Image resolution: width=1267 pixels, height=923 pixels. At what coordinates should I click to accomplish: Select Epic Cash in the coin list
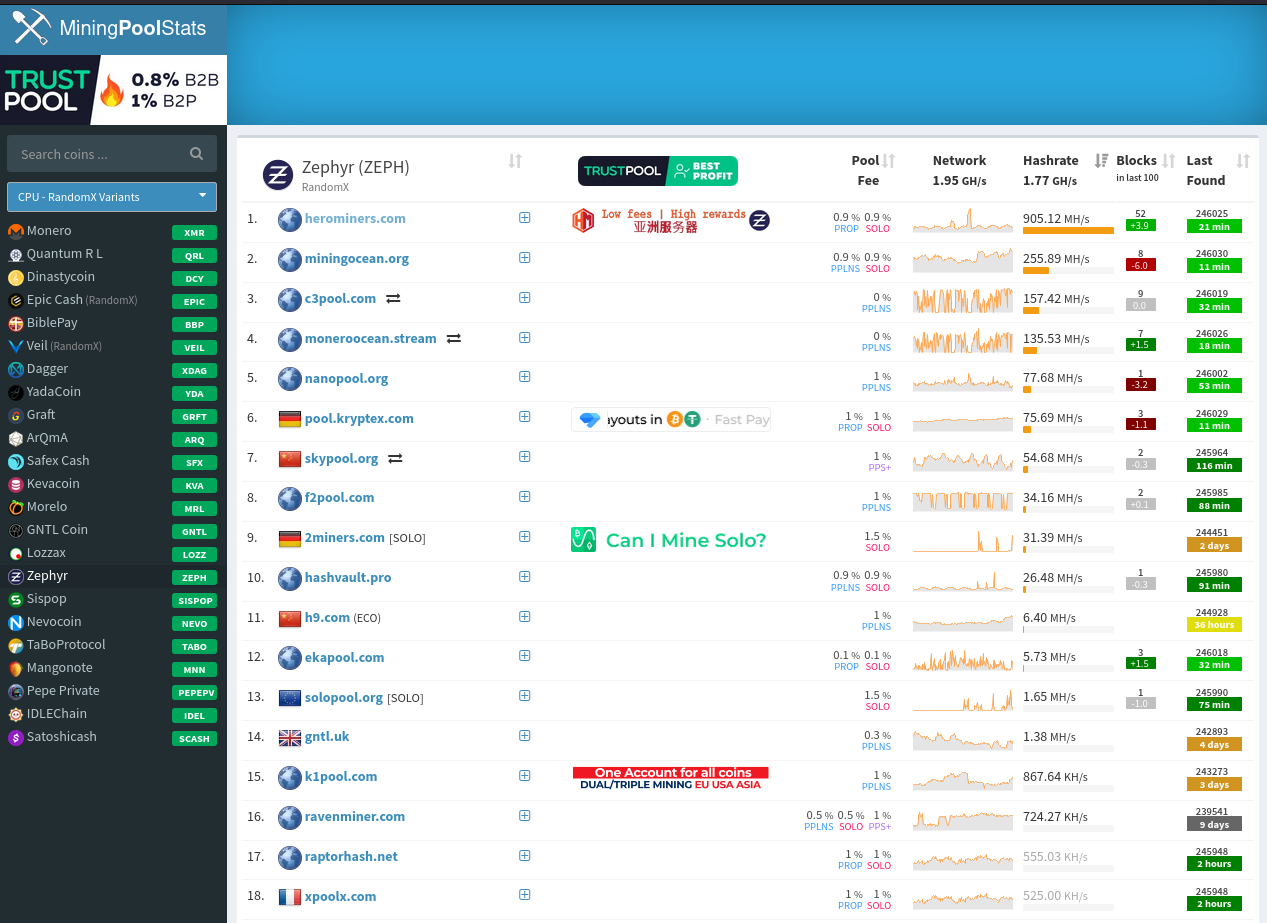(55, 300)
